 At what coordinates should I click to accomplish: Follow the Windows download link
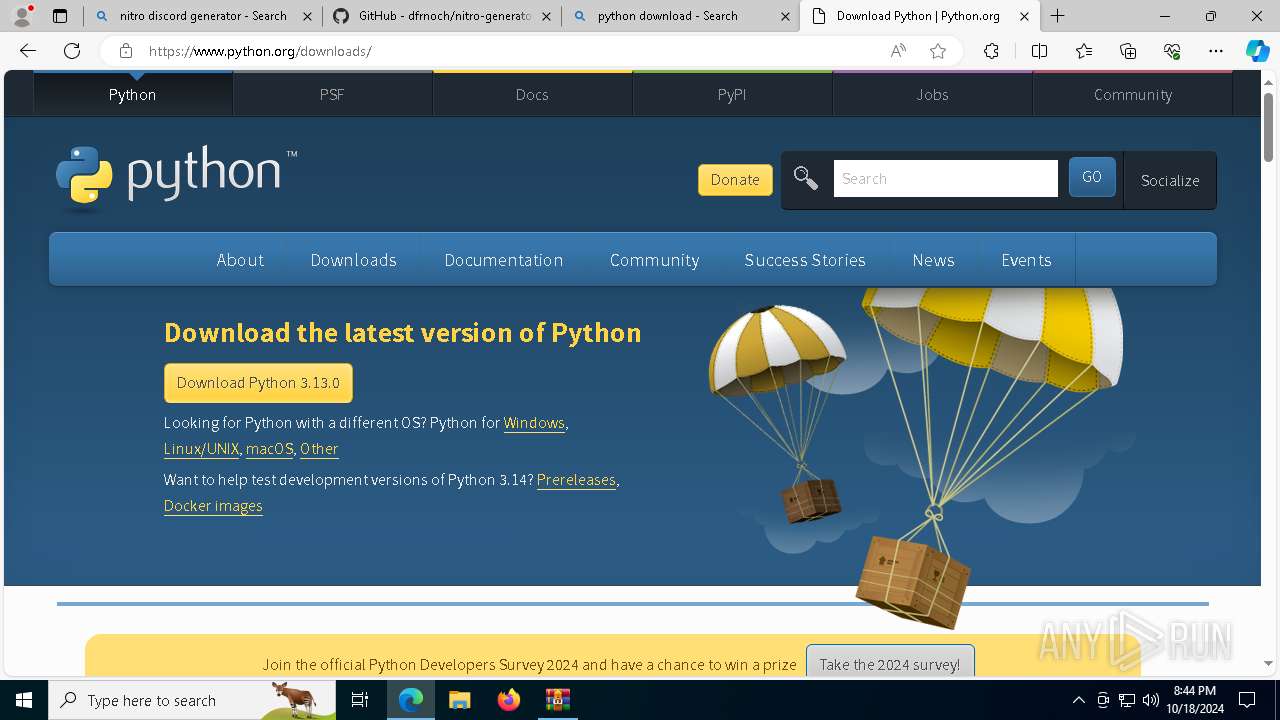pos(534,423)
